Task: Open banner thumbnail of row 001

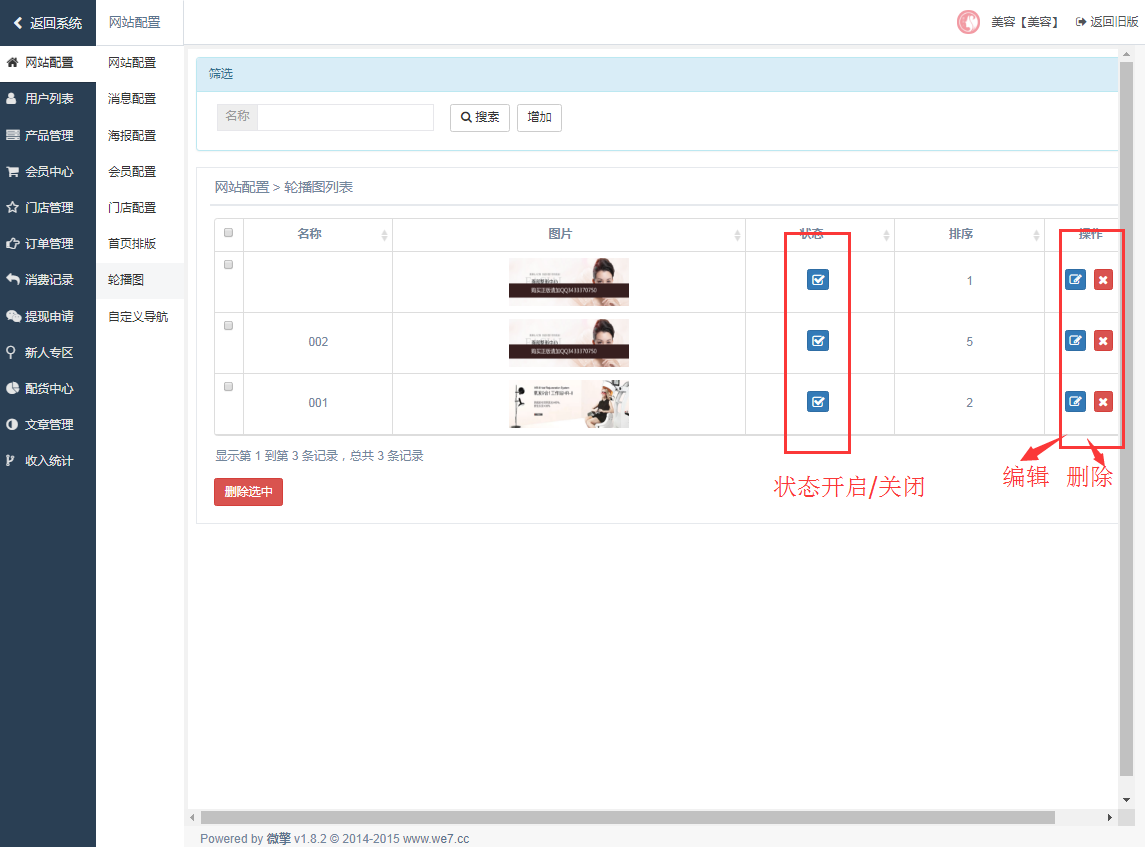Action: click(569, 404)
